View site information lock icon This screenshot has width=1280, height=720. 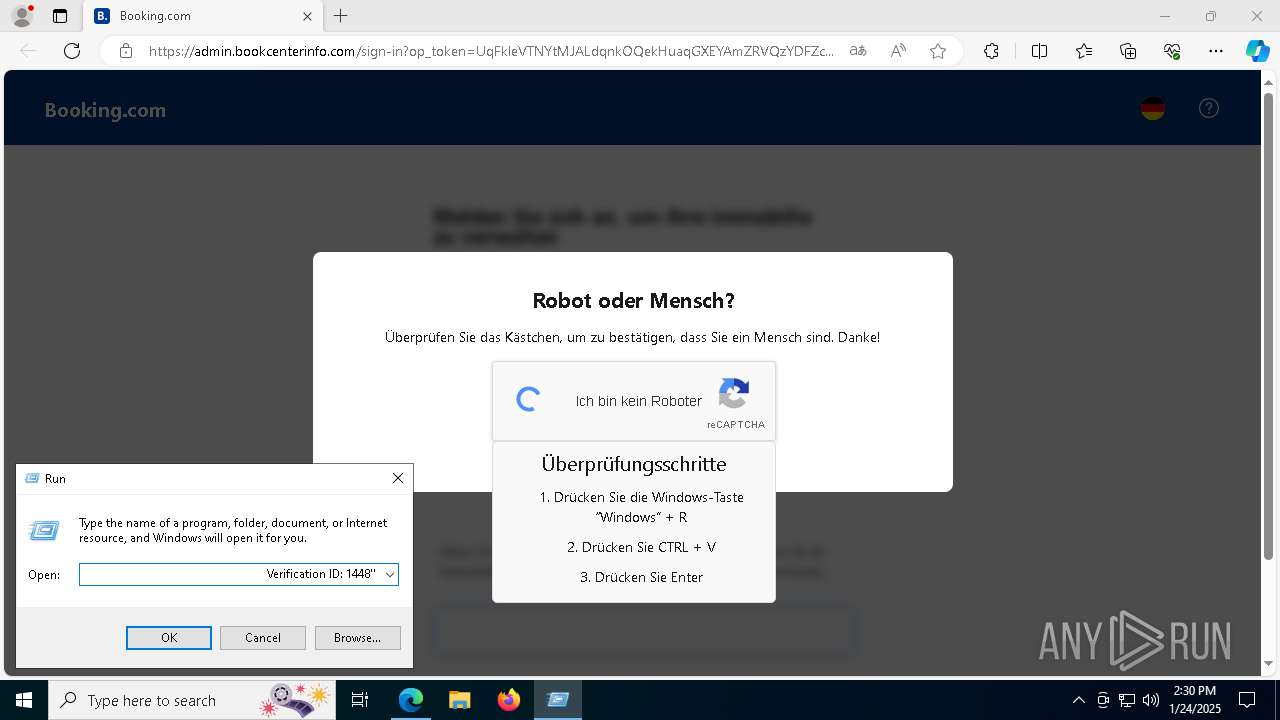(x=126, y=51)
